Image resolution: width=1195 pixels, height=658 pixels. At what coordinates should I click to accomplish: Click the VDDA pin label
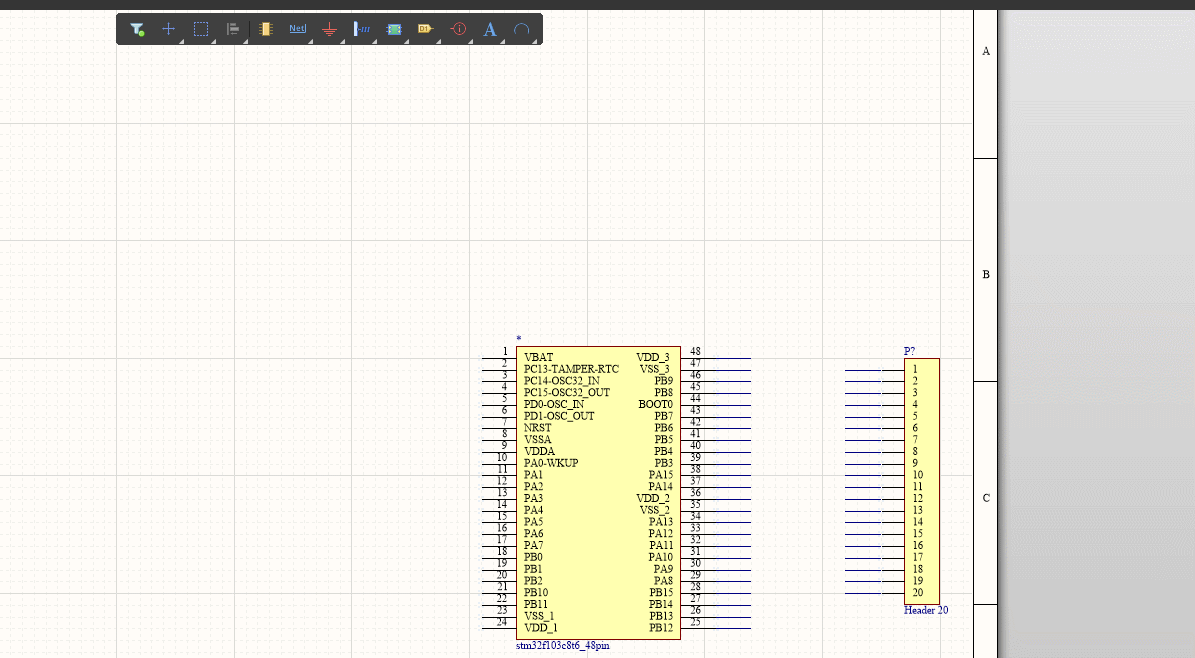(540, 451)
